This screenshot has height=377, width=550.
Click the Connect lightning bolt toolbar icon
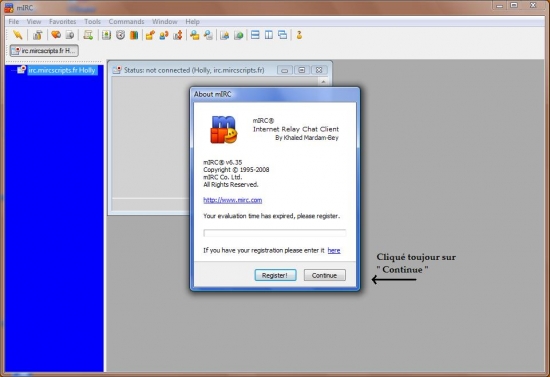click(18, 35)
